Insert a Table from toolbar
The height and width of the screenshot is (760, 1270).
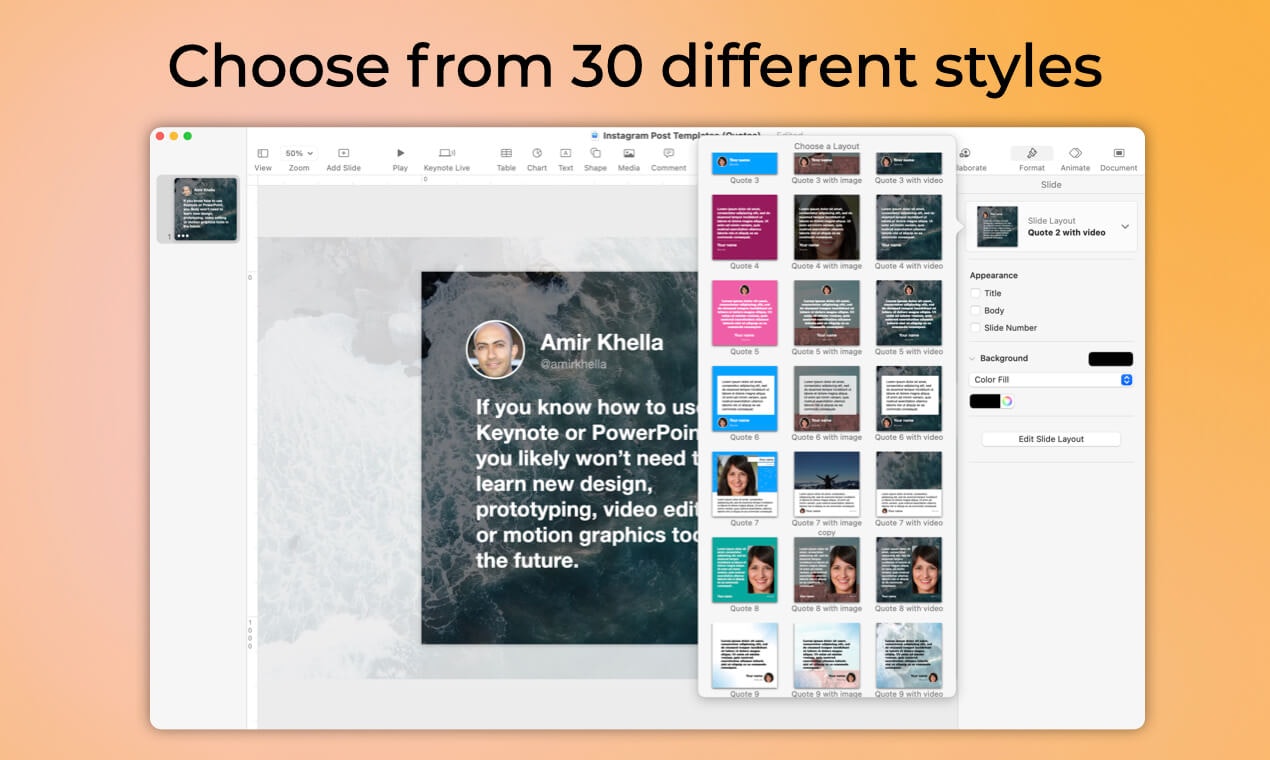point(506,153)
